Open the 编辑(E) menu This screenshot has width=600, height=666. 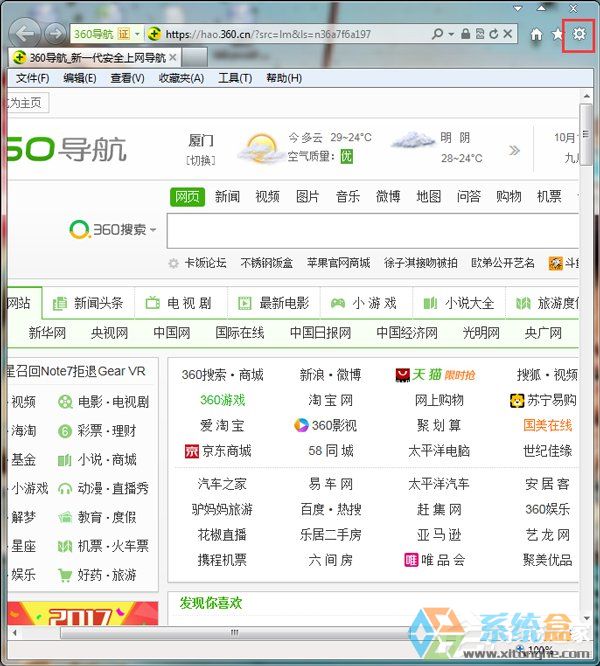pyautogui.click(x=80, y=78)
